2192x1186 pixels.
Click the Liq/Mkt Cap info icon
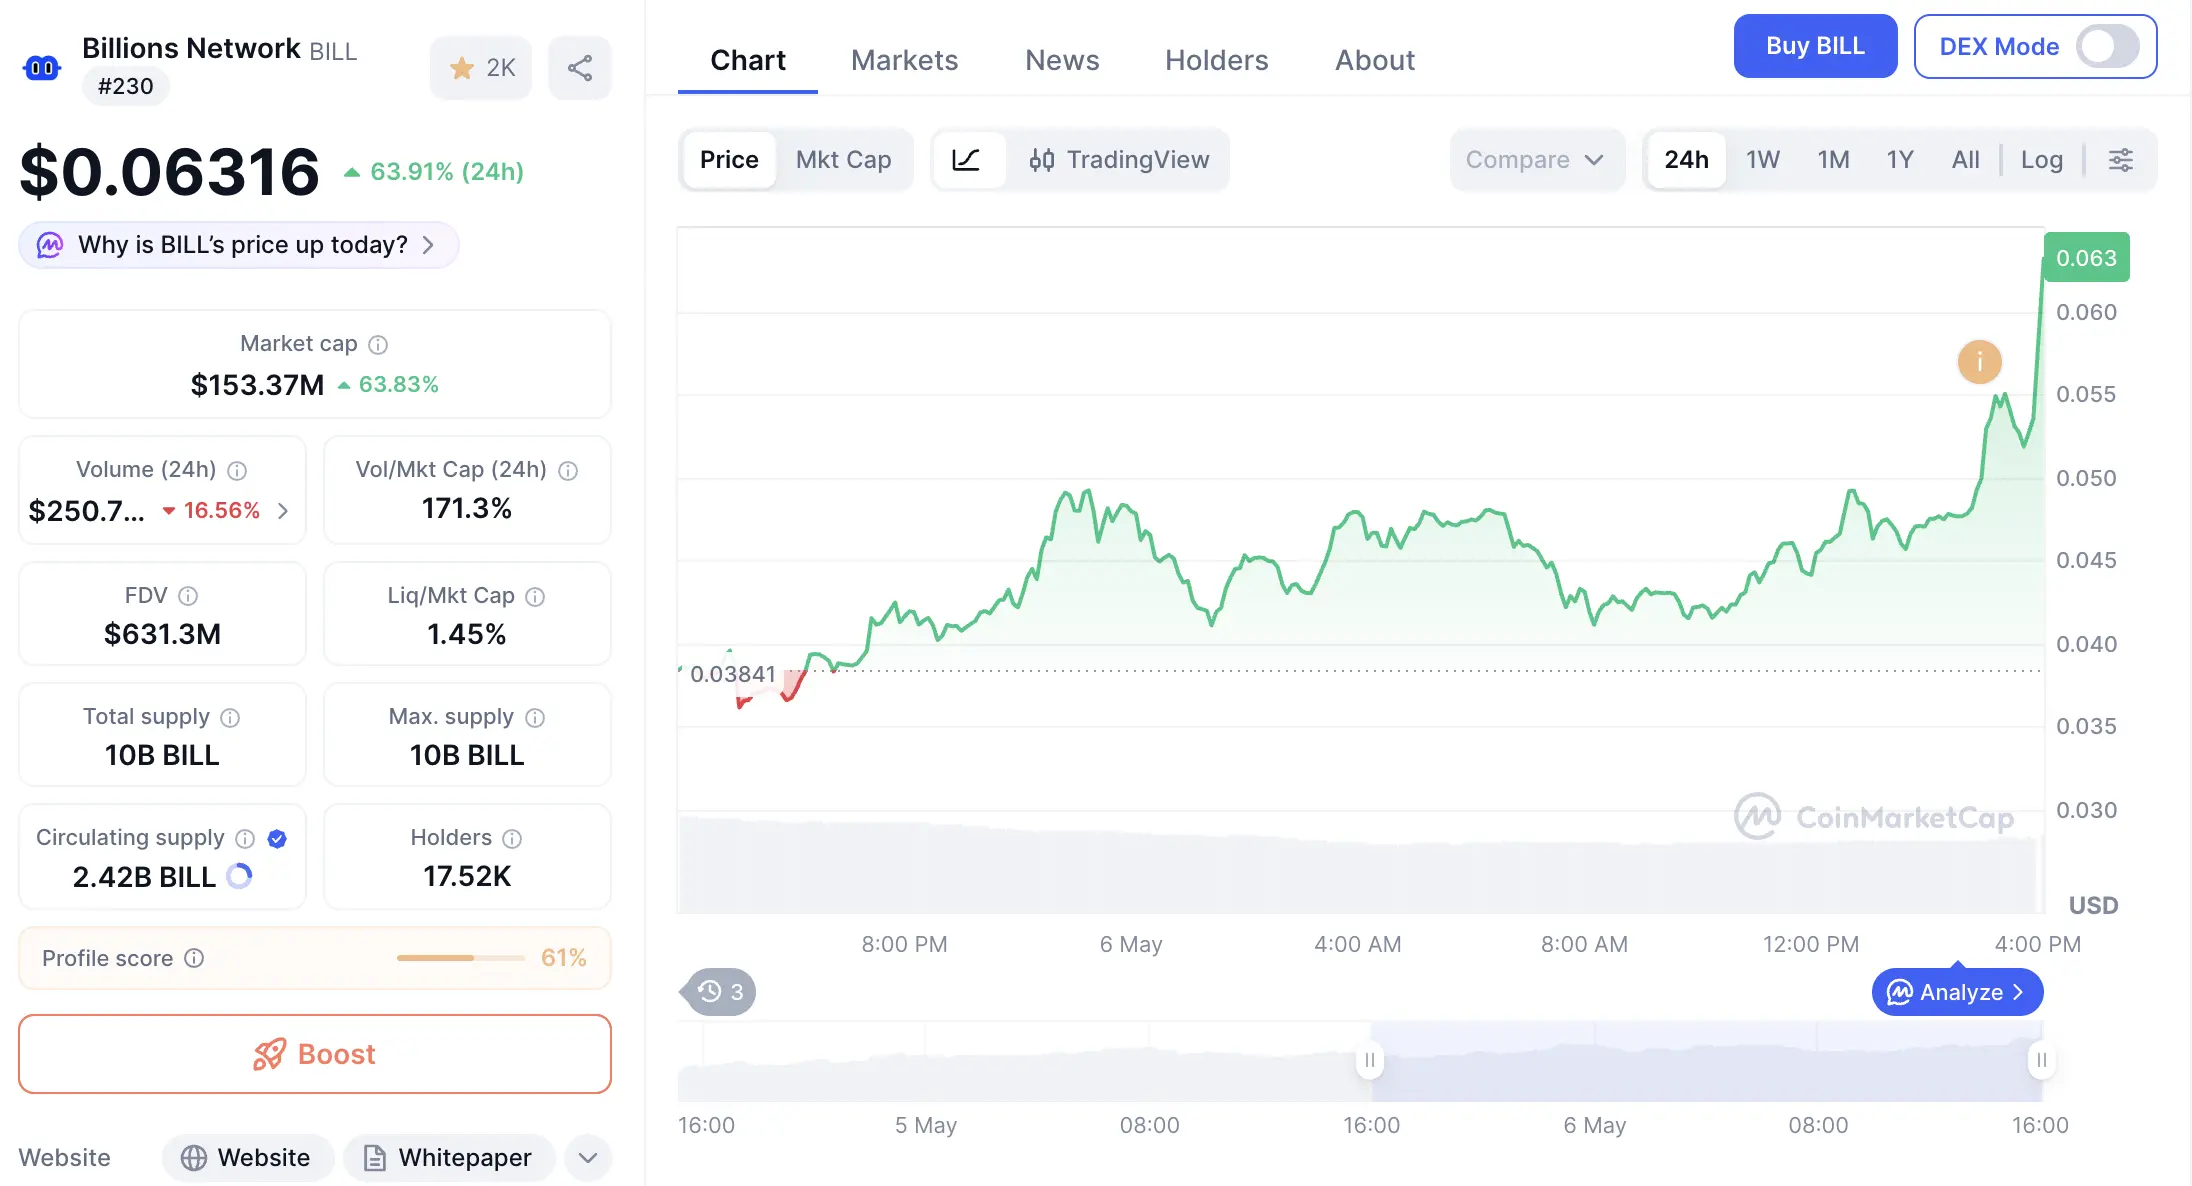pyautogui.click(x=535, y=597)
